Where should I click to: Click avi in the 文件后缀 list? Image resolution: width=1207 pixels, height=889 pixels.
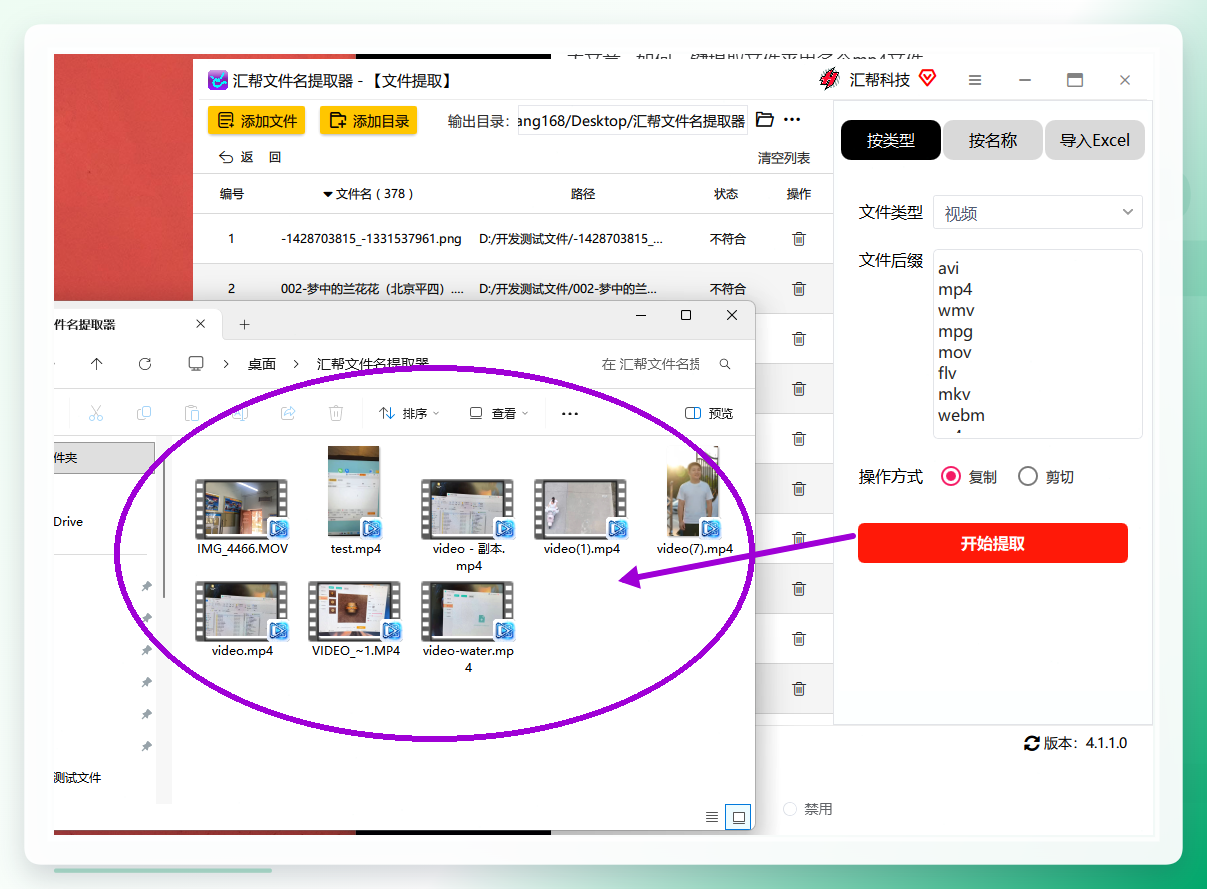[x=949, y=268]
